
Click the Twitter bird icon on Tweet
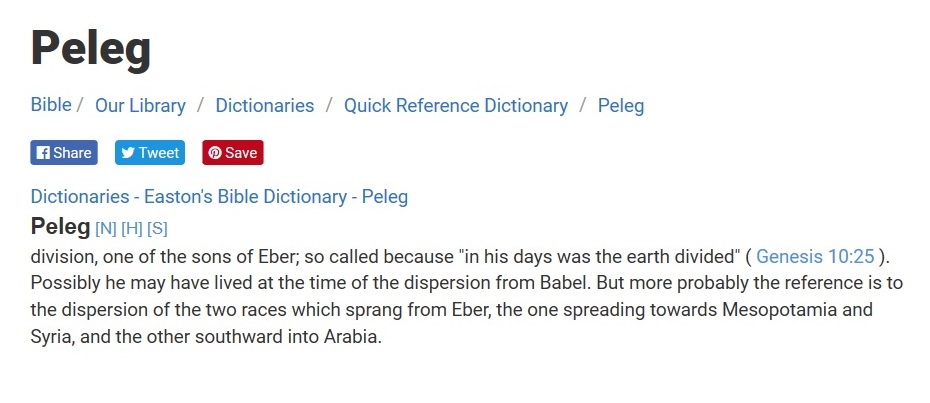[x=128, y=153]
